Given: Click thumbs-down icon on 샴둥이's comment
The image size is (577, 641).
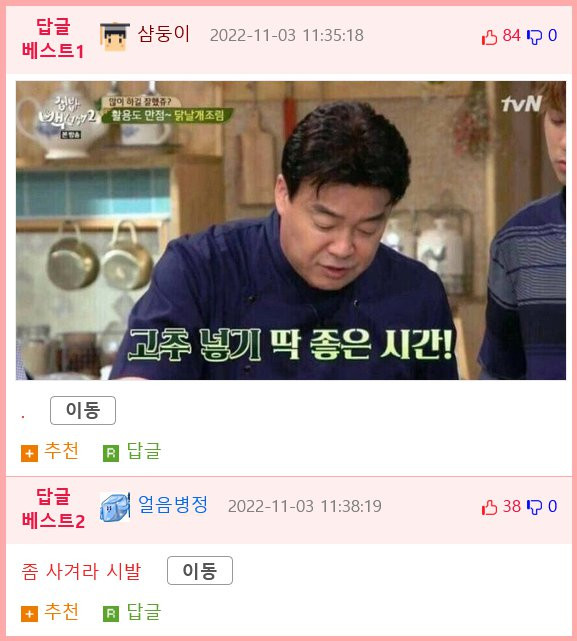Looking at the screenshot, I should (534, 37).
